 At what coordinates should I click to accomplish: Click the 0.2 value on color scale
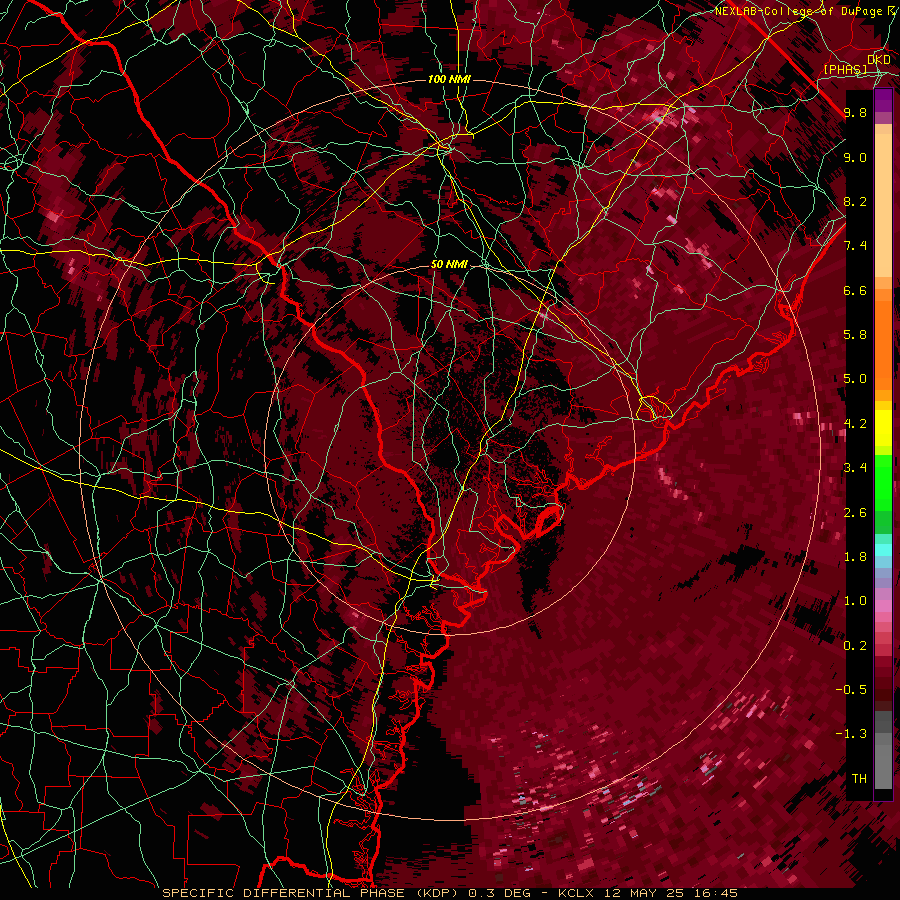pyautogui.click(x=855, y=646)
